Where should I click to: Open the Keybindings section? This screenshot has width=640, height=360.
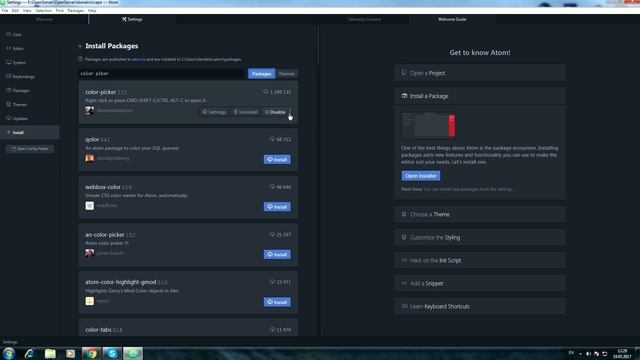[x=20, y=76]
